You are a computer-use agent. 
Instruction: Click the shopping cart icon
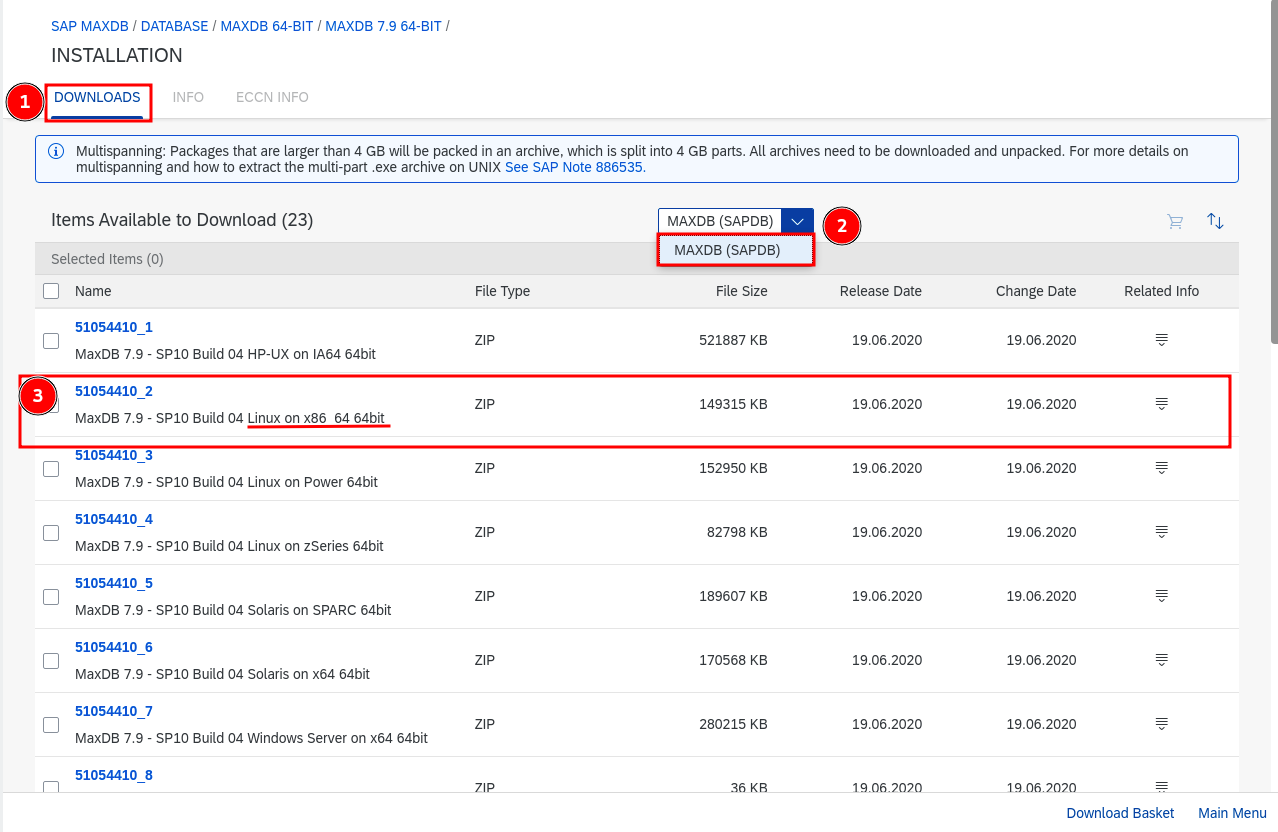(1175, 221)
